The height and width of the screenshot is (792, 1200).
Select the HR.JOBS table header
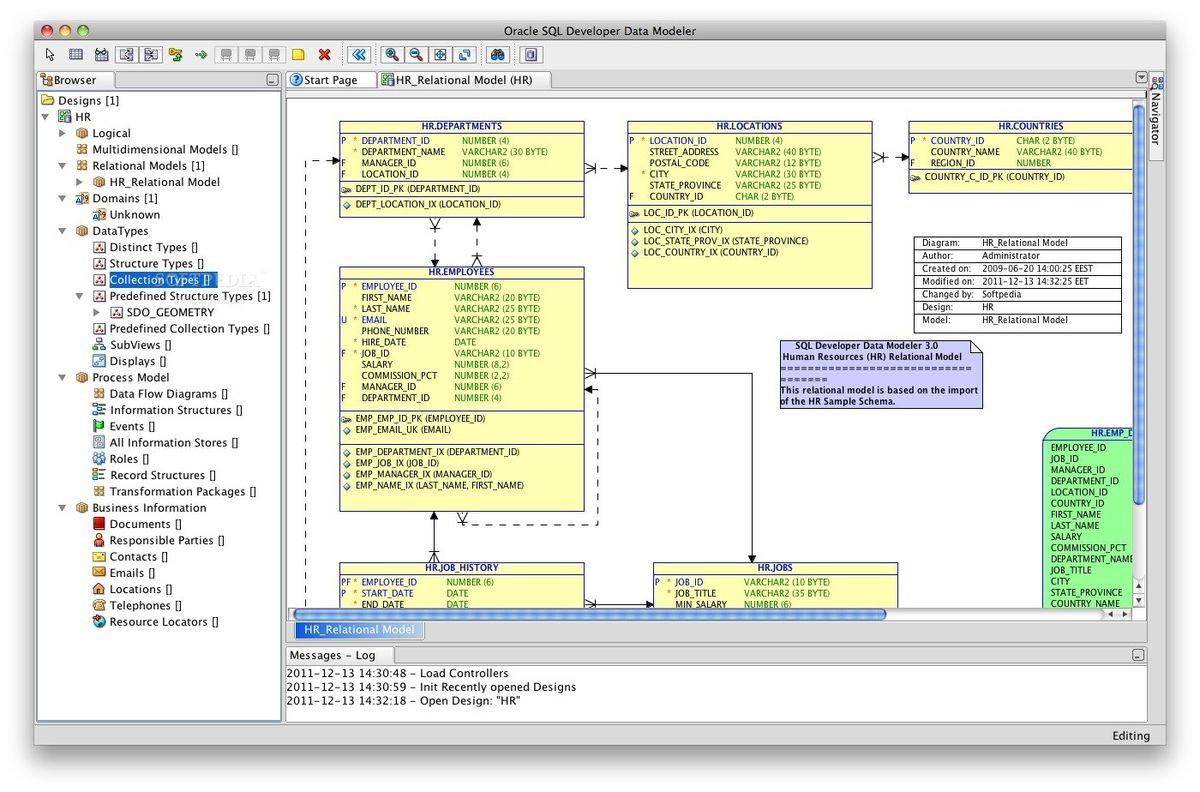click(775, 568)
